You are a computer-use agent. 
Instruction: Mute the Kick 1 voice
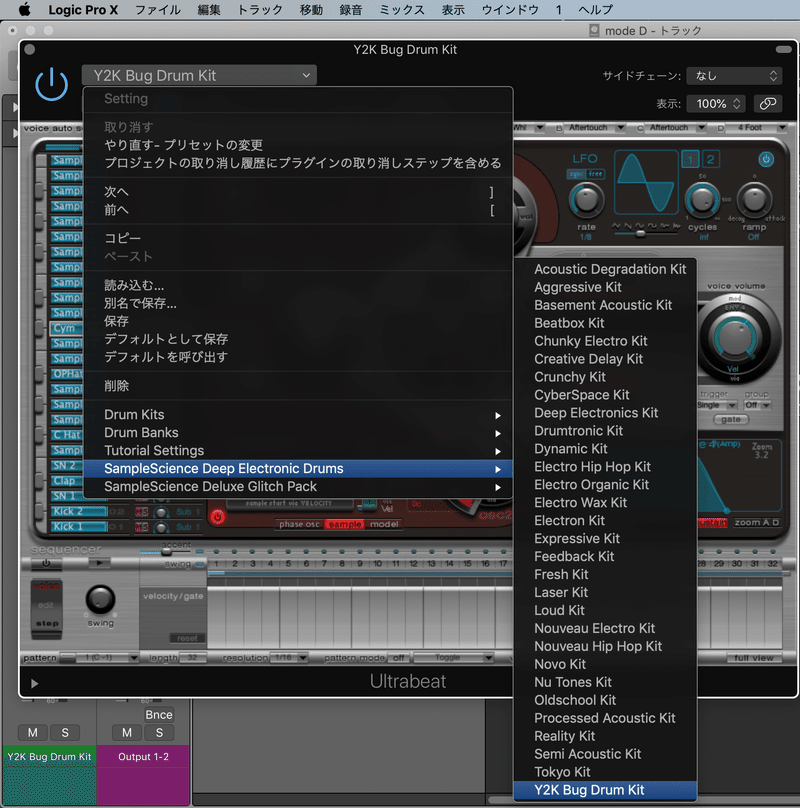click(138, 527)
